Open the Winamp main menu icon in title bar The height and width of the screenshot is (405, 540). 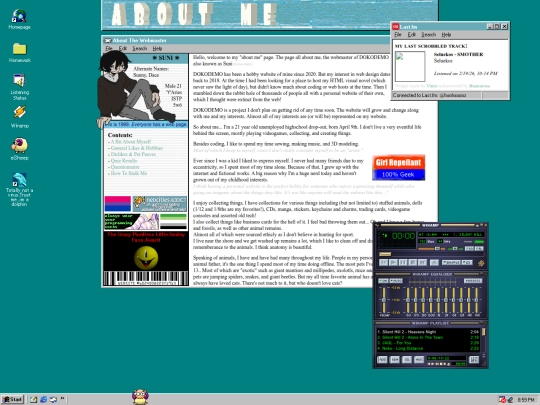[377, 225]
